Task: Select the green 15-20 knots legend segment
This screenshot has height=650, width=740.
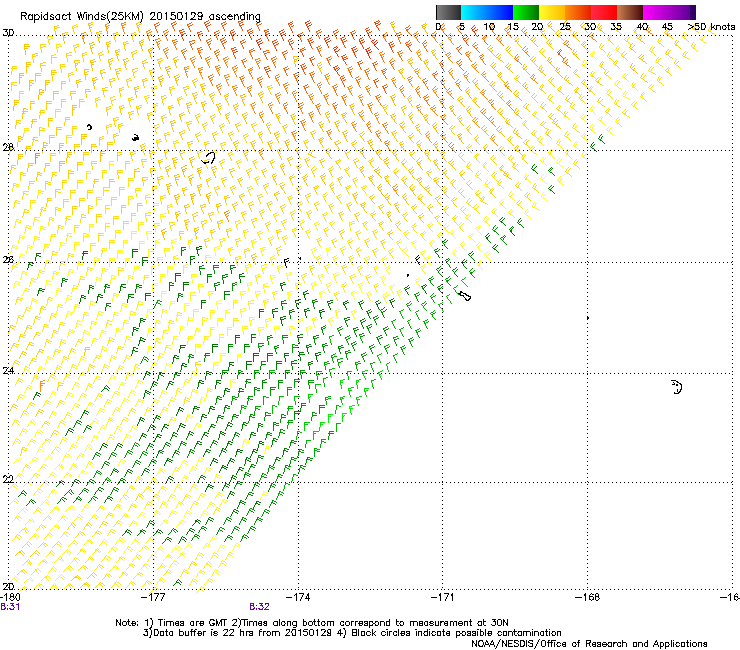Action: [526, 12]
